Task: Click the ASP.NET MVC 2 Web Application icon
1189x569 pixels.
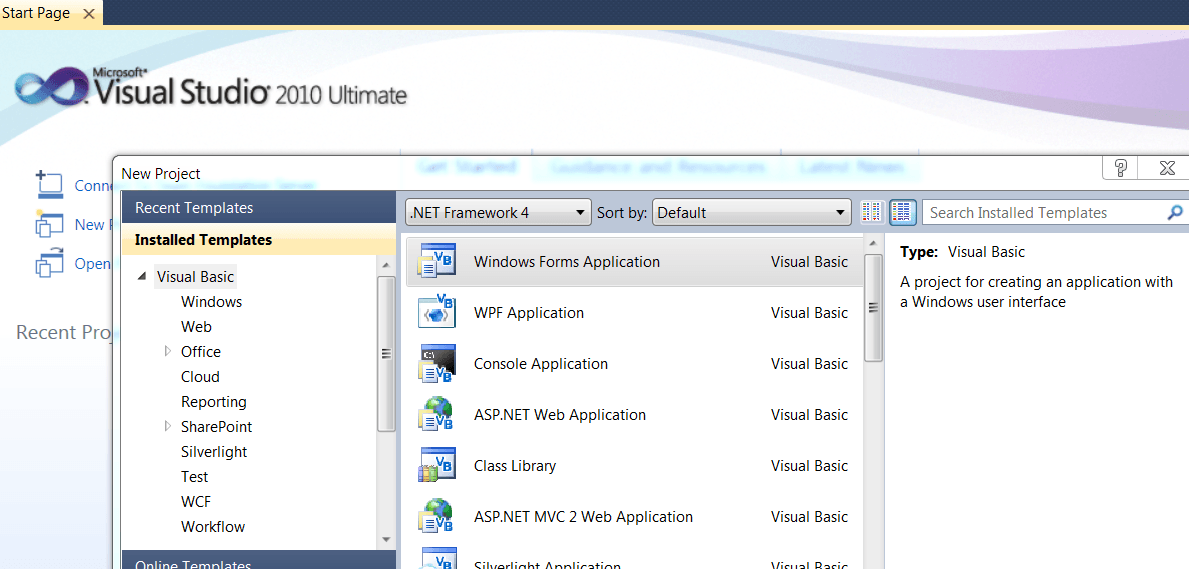Action: coord(437,516)
